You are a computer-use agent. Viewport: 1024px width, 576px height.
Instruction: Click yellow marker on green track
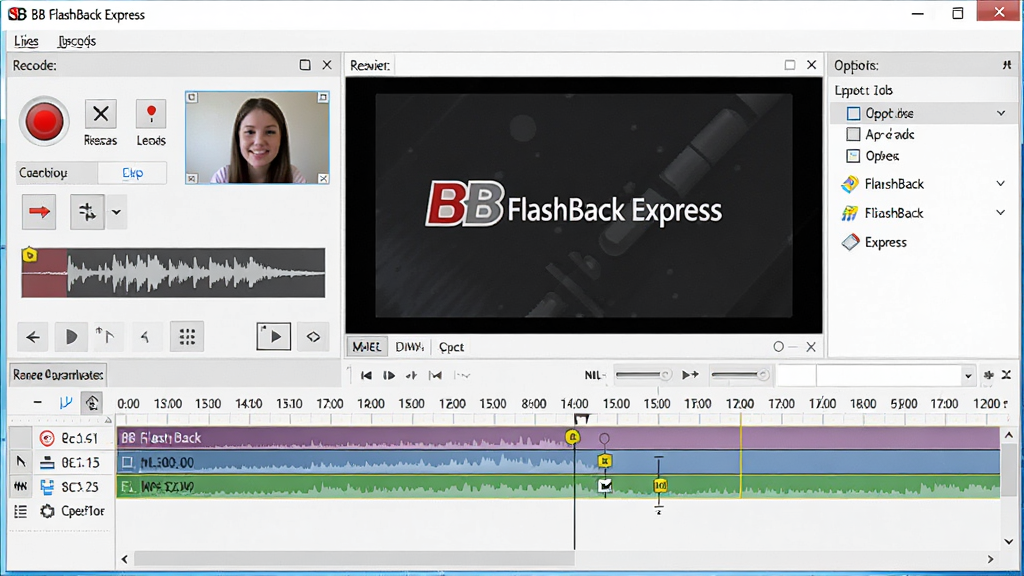pyautogui.click(x=660, y=485)
